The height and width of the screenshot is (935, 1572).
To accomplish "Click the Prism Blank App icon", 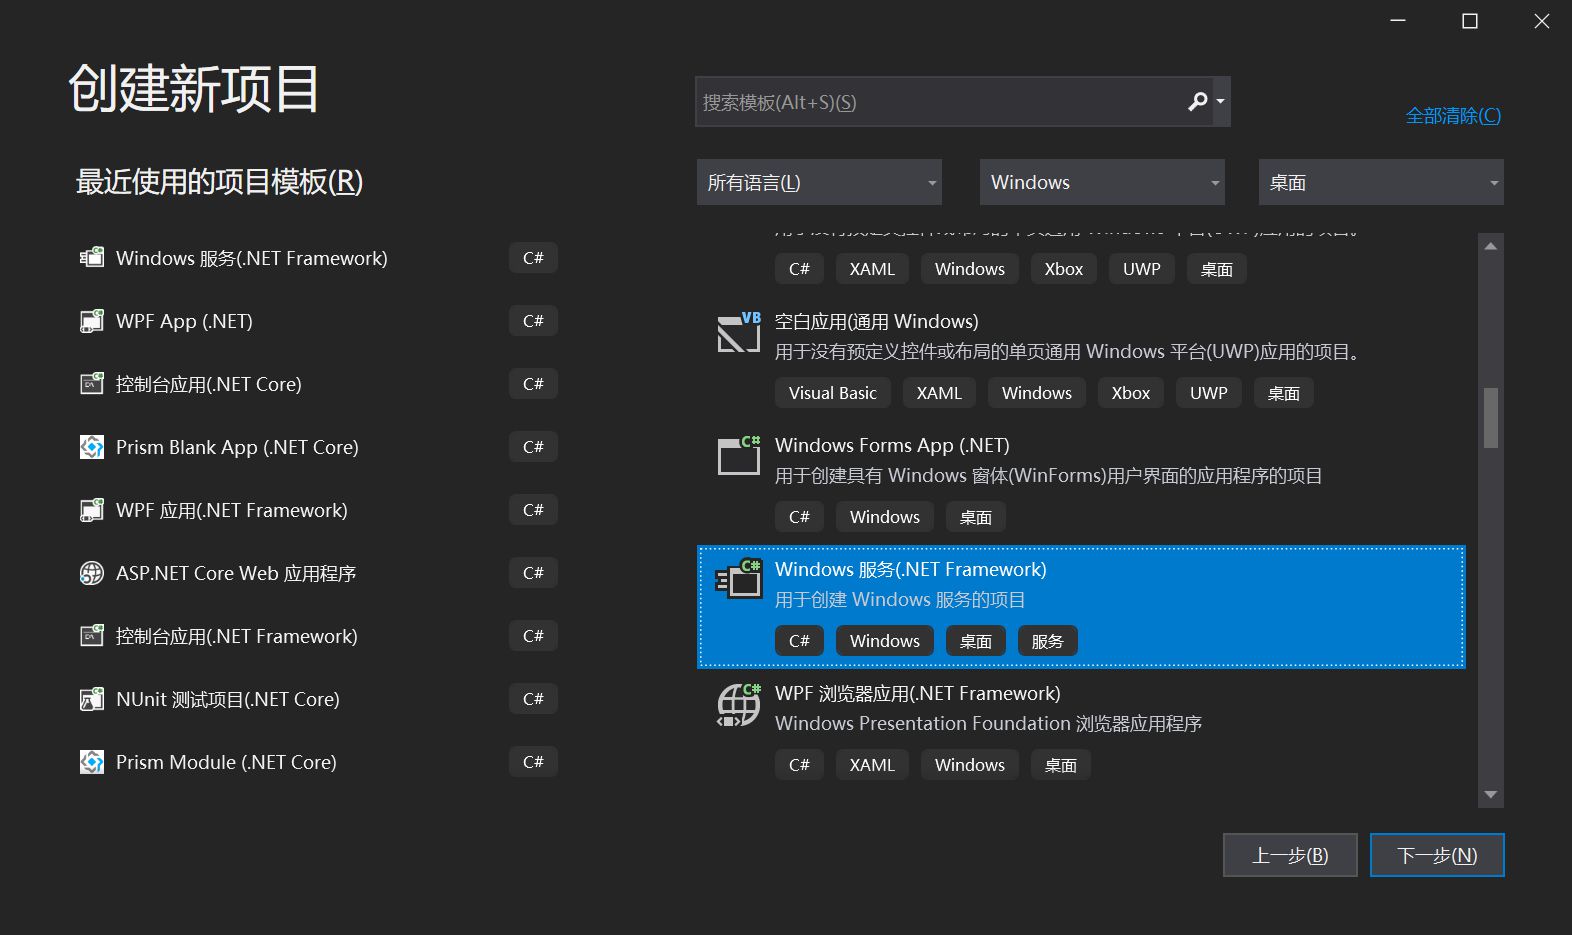I will tap(92, 447).
